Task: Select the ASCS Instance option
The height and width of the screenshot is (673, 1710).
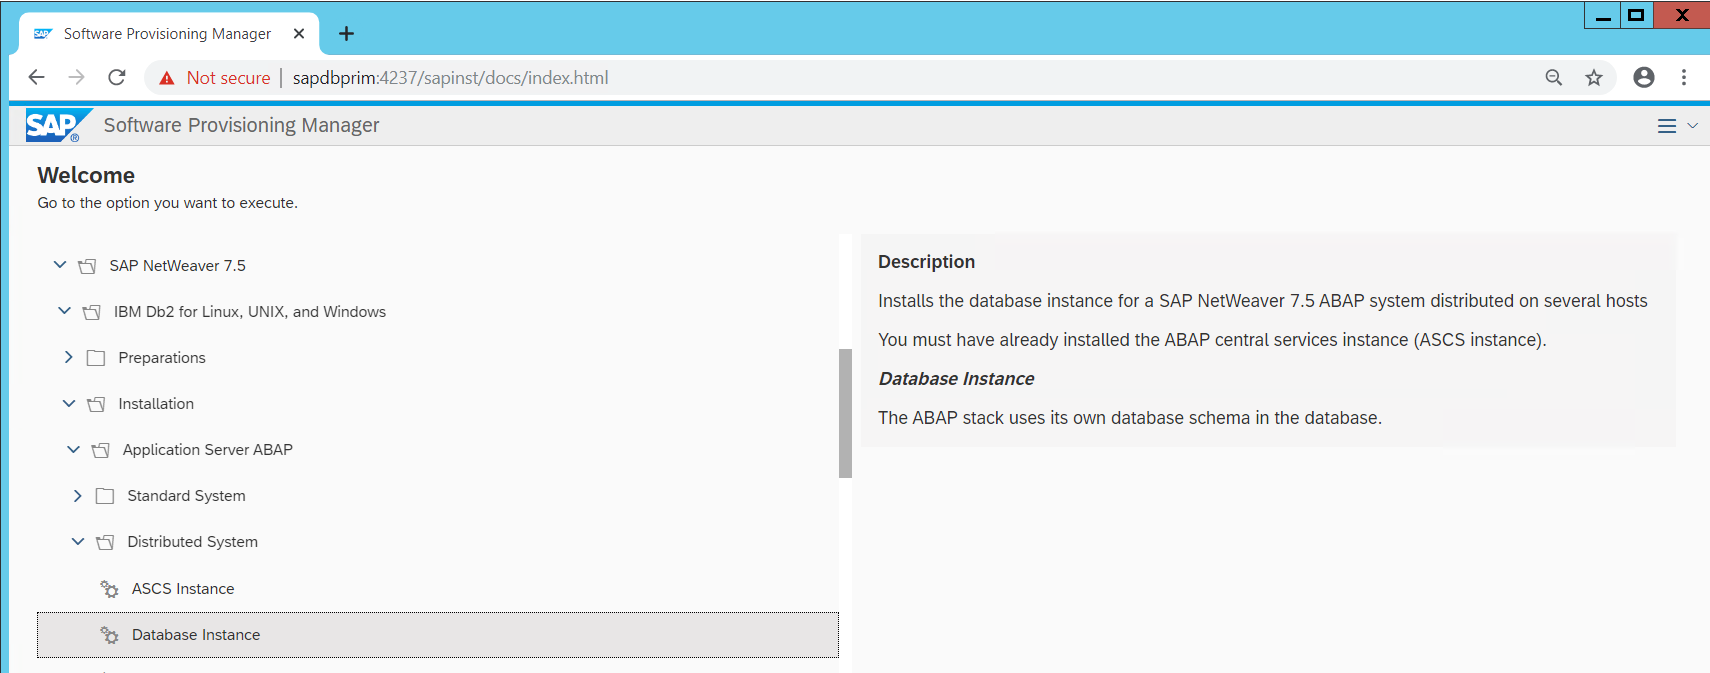Action: [x=183, y=589]
